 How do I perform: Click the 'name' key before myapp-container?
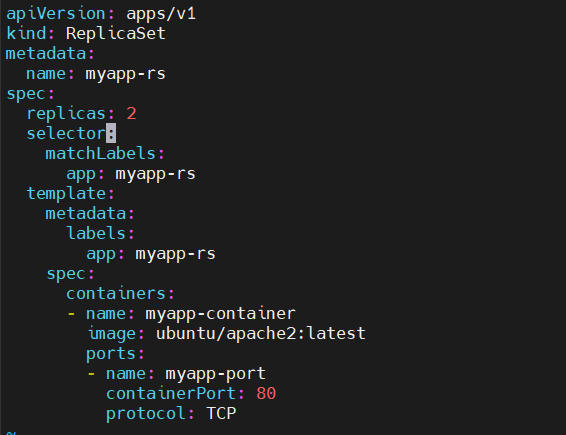tap(106, 314)
